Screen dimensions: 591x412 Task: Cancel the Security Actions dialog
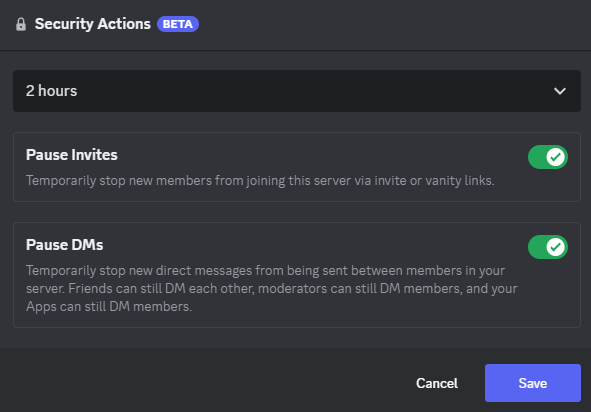tap(437, 383)
